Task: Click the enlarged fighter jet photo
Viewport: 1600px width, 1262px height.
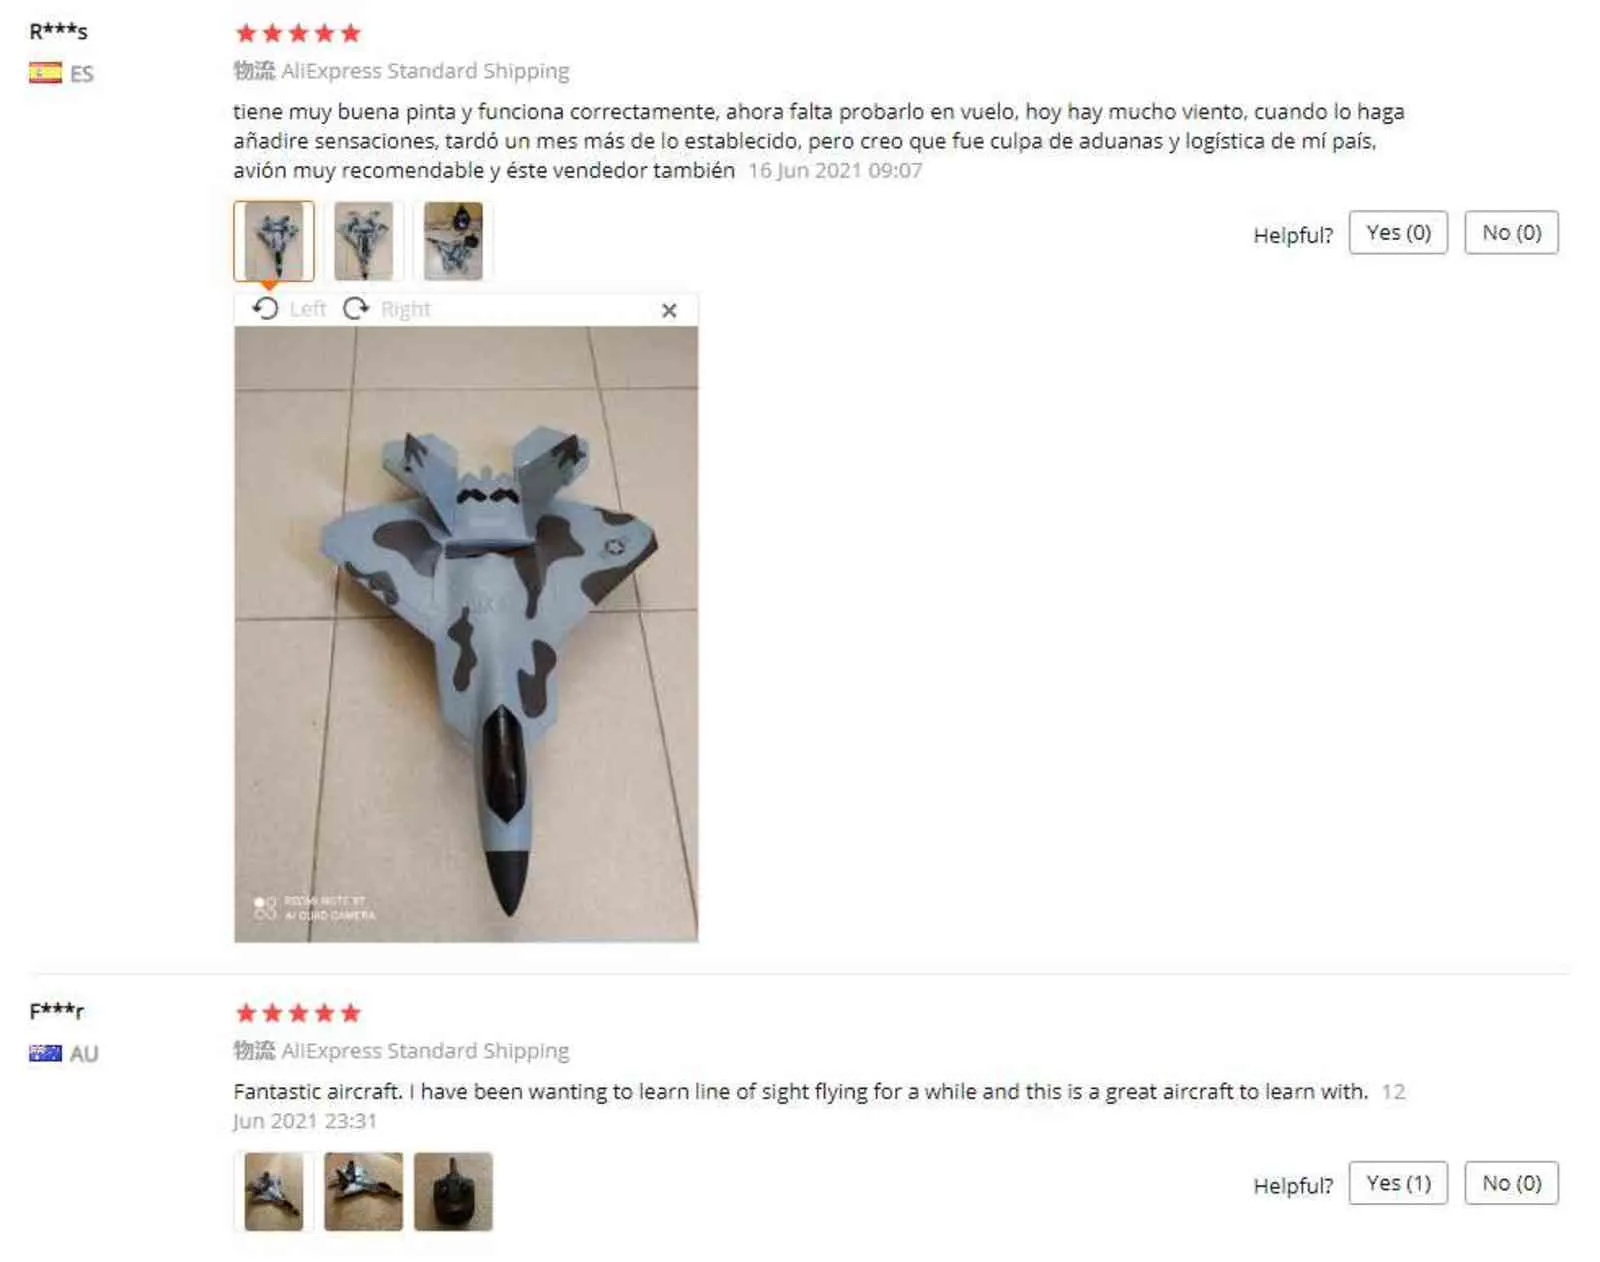Action: pos(466,634)
